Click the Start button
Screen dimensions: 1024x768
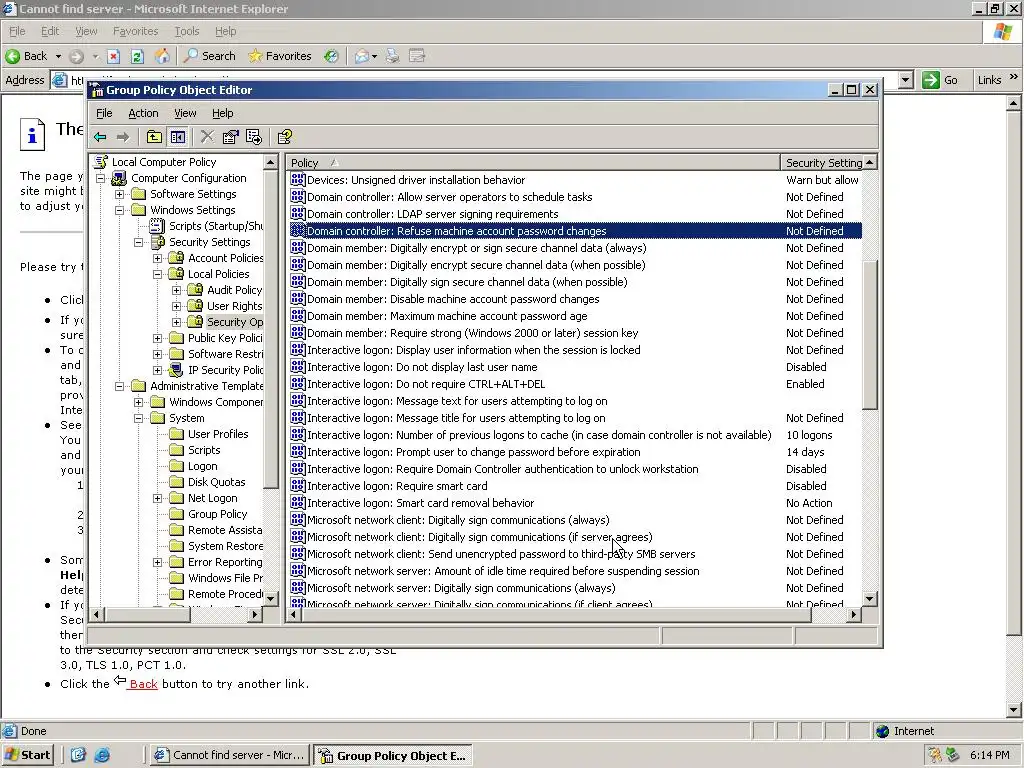click(x=27, y=755)
